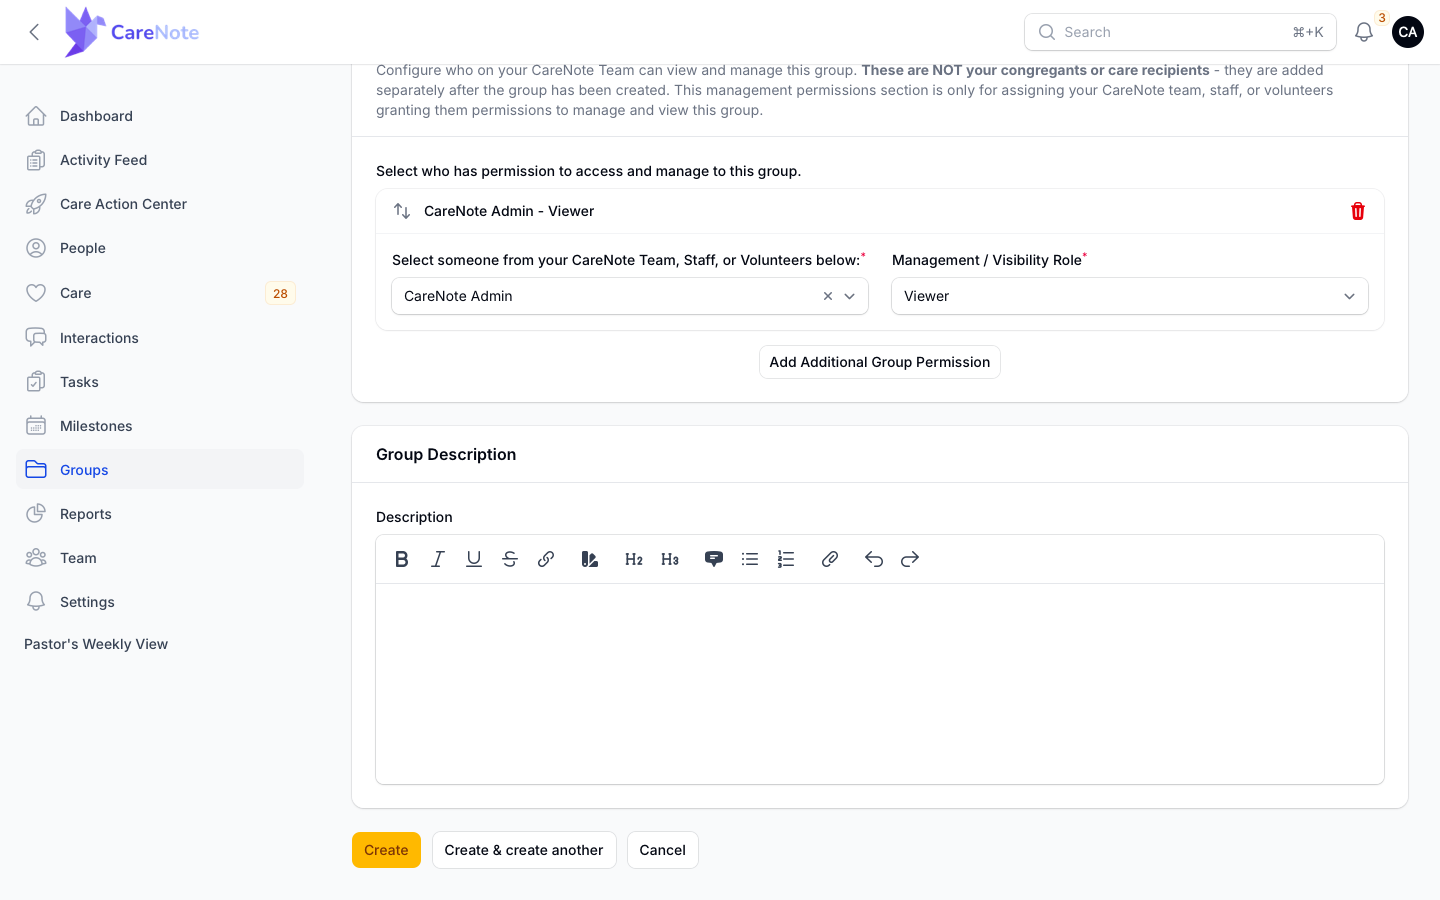Attach a file with paperclip icon
Viewport: 1440px width, 900px height.
point(830,559)
